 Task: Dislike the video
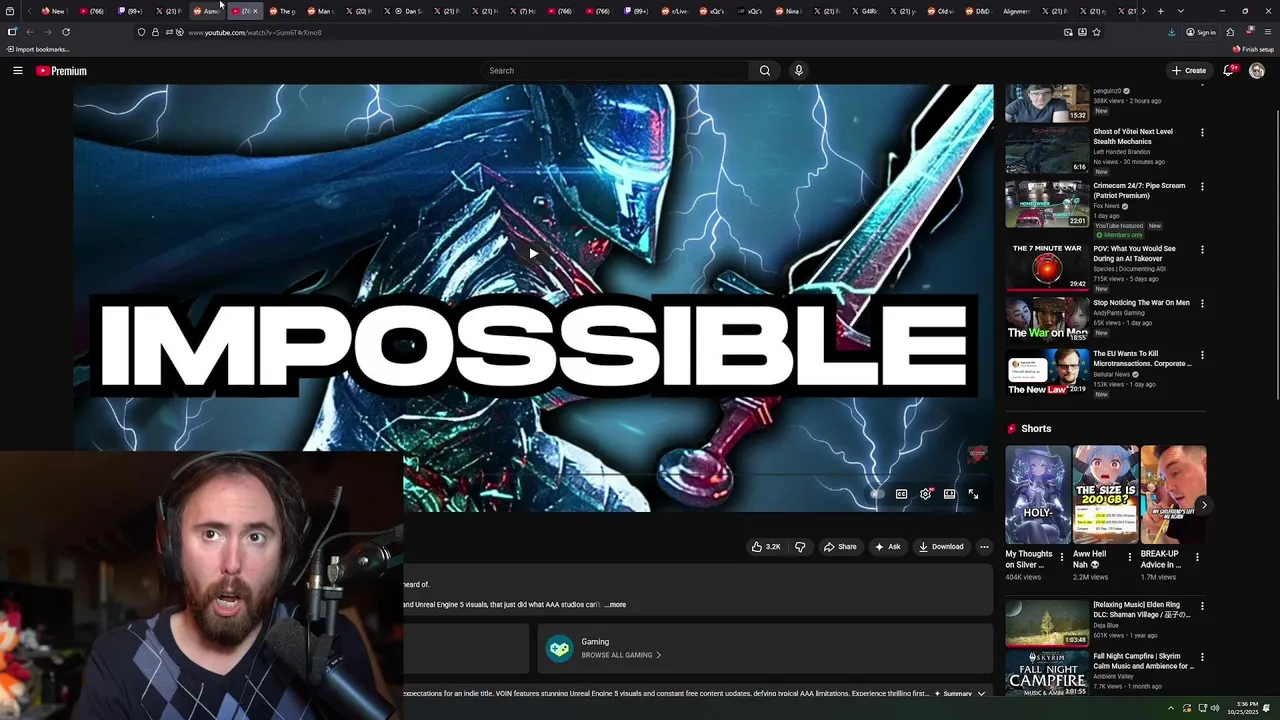pos(799,547)
